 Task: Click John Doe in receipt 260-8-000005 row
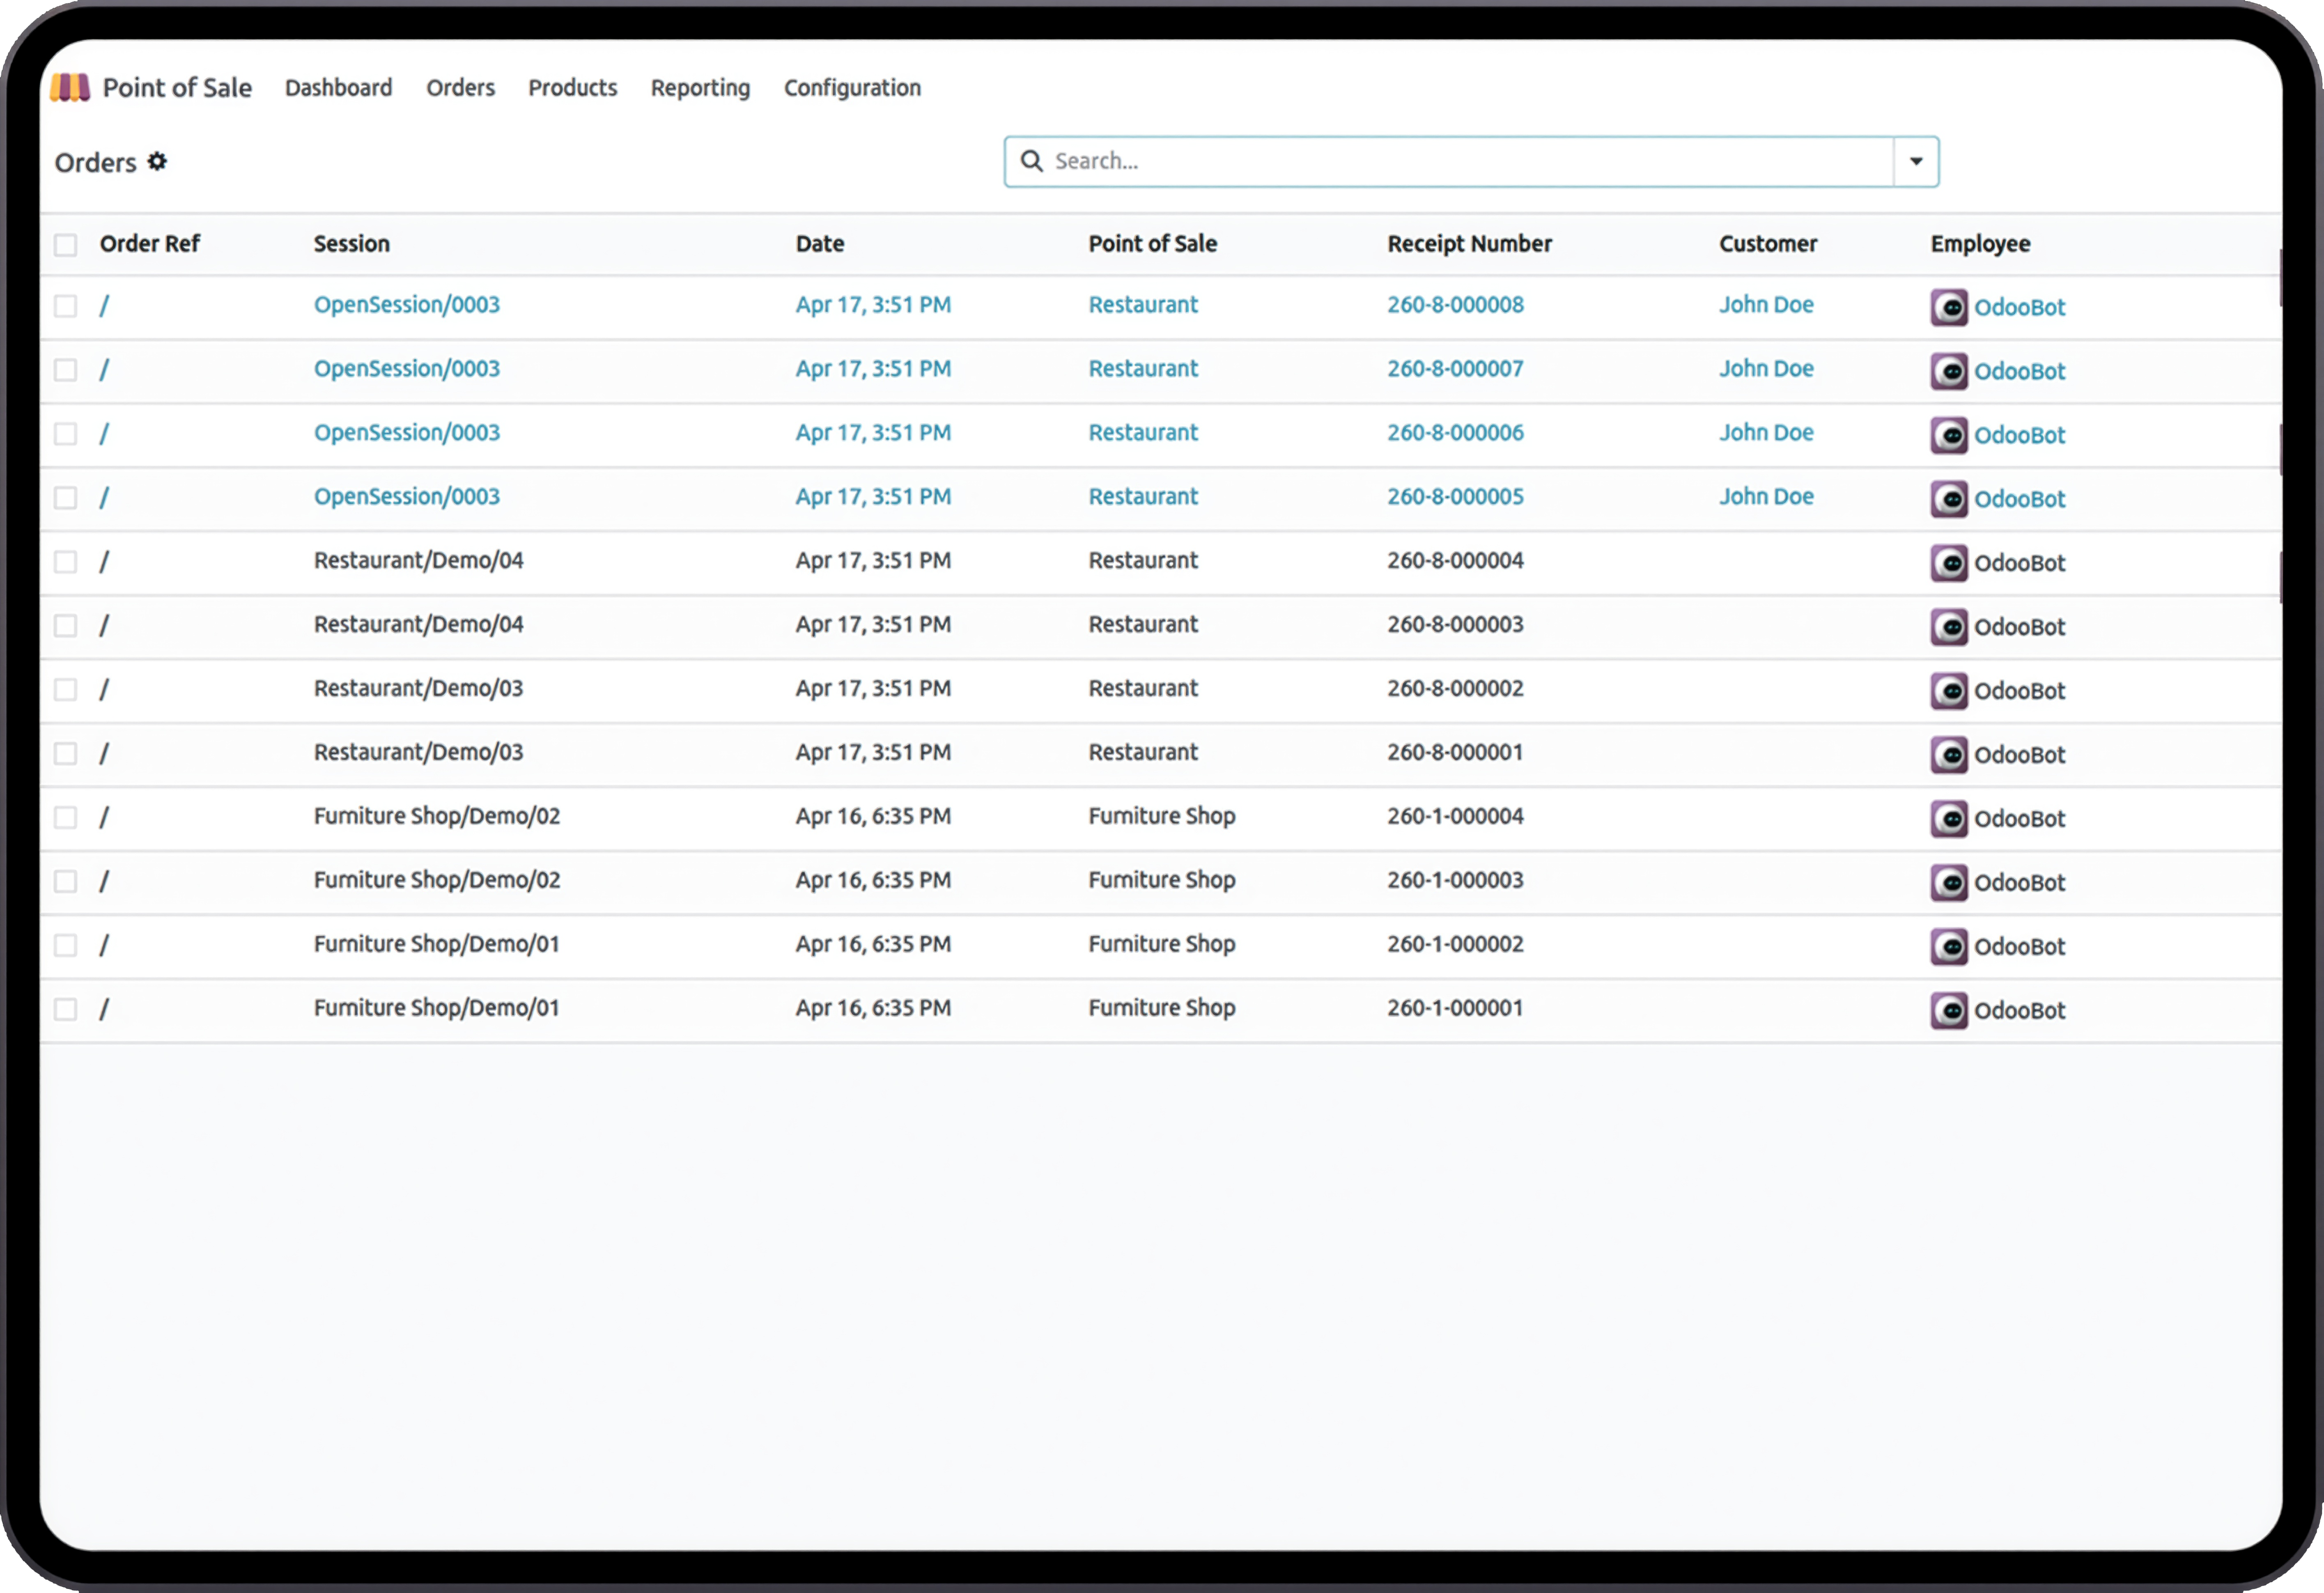1766,497
